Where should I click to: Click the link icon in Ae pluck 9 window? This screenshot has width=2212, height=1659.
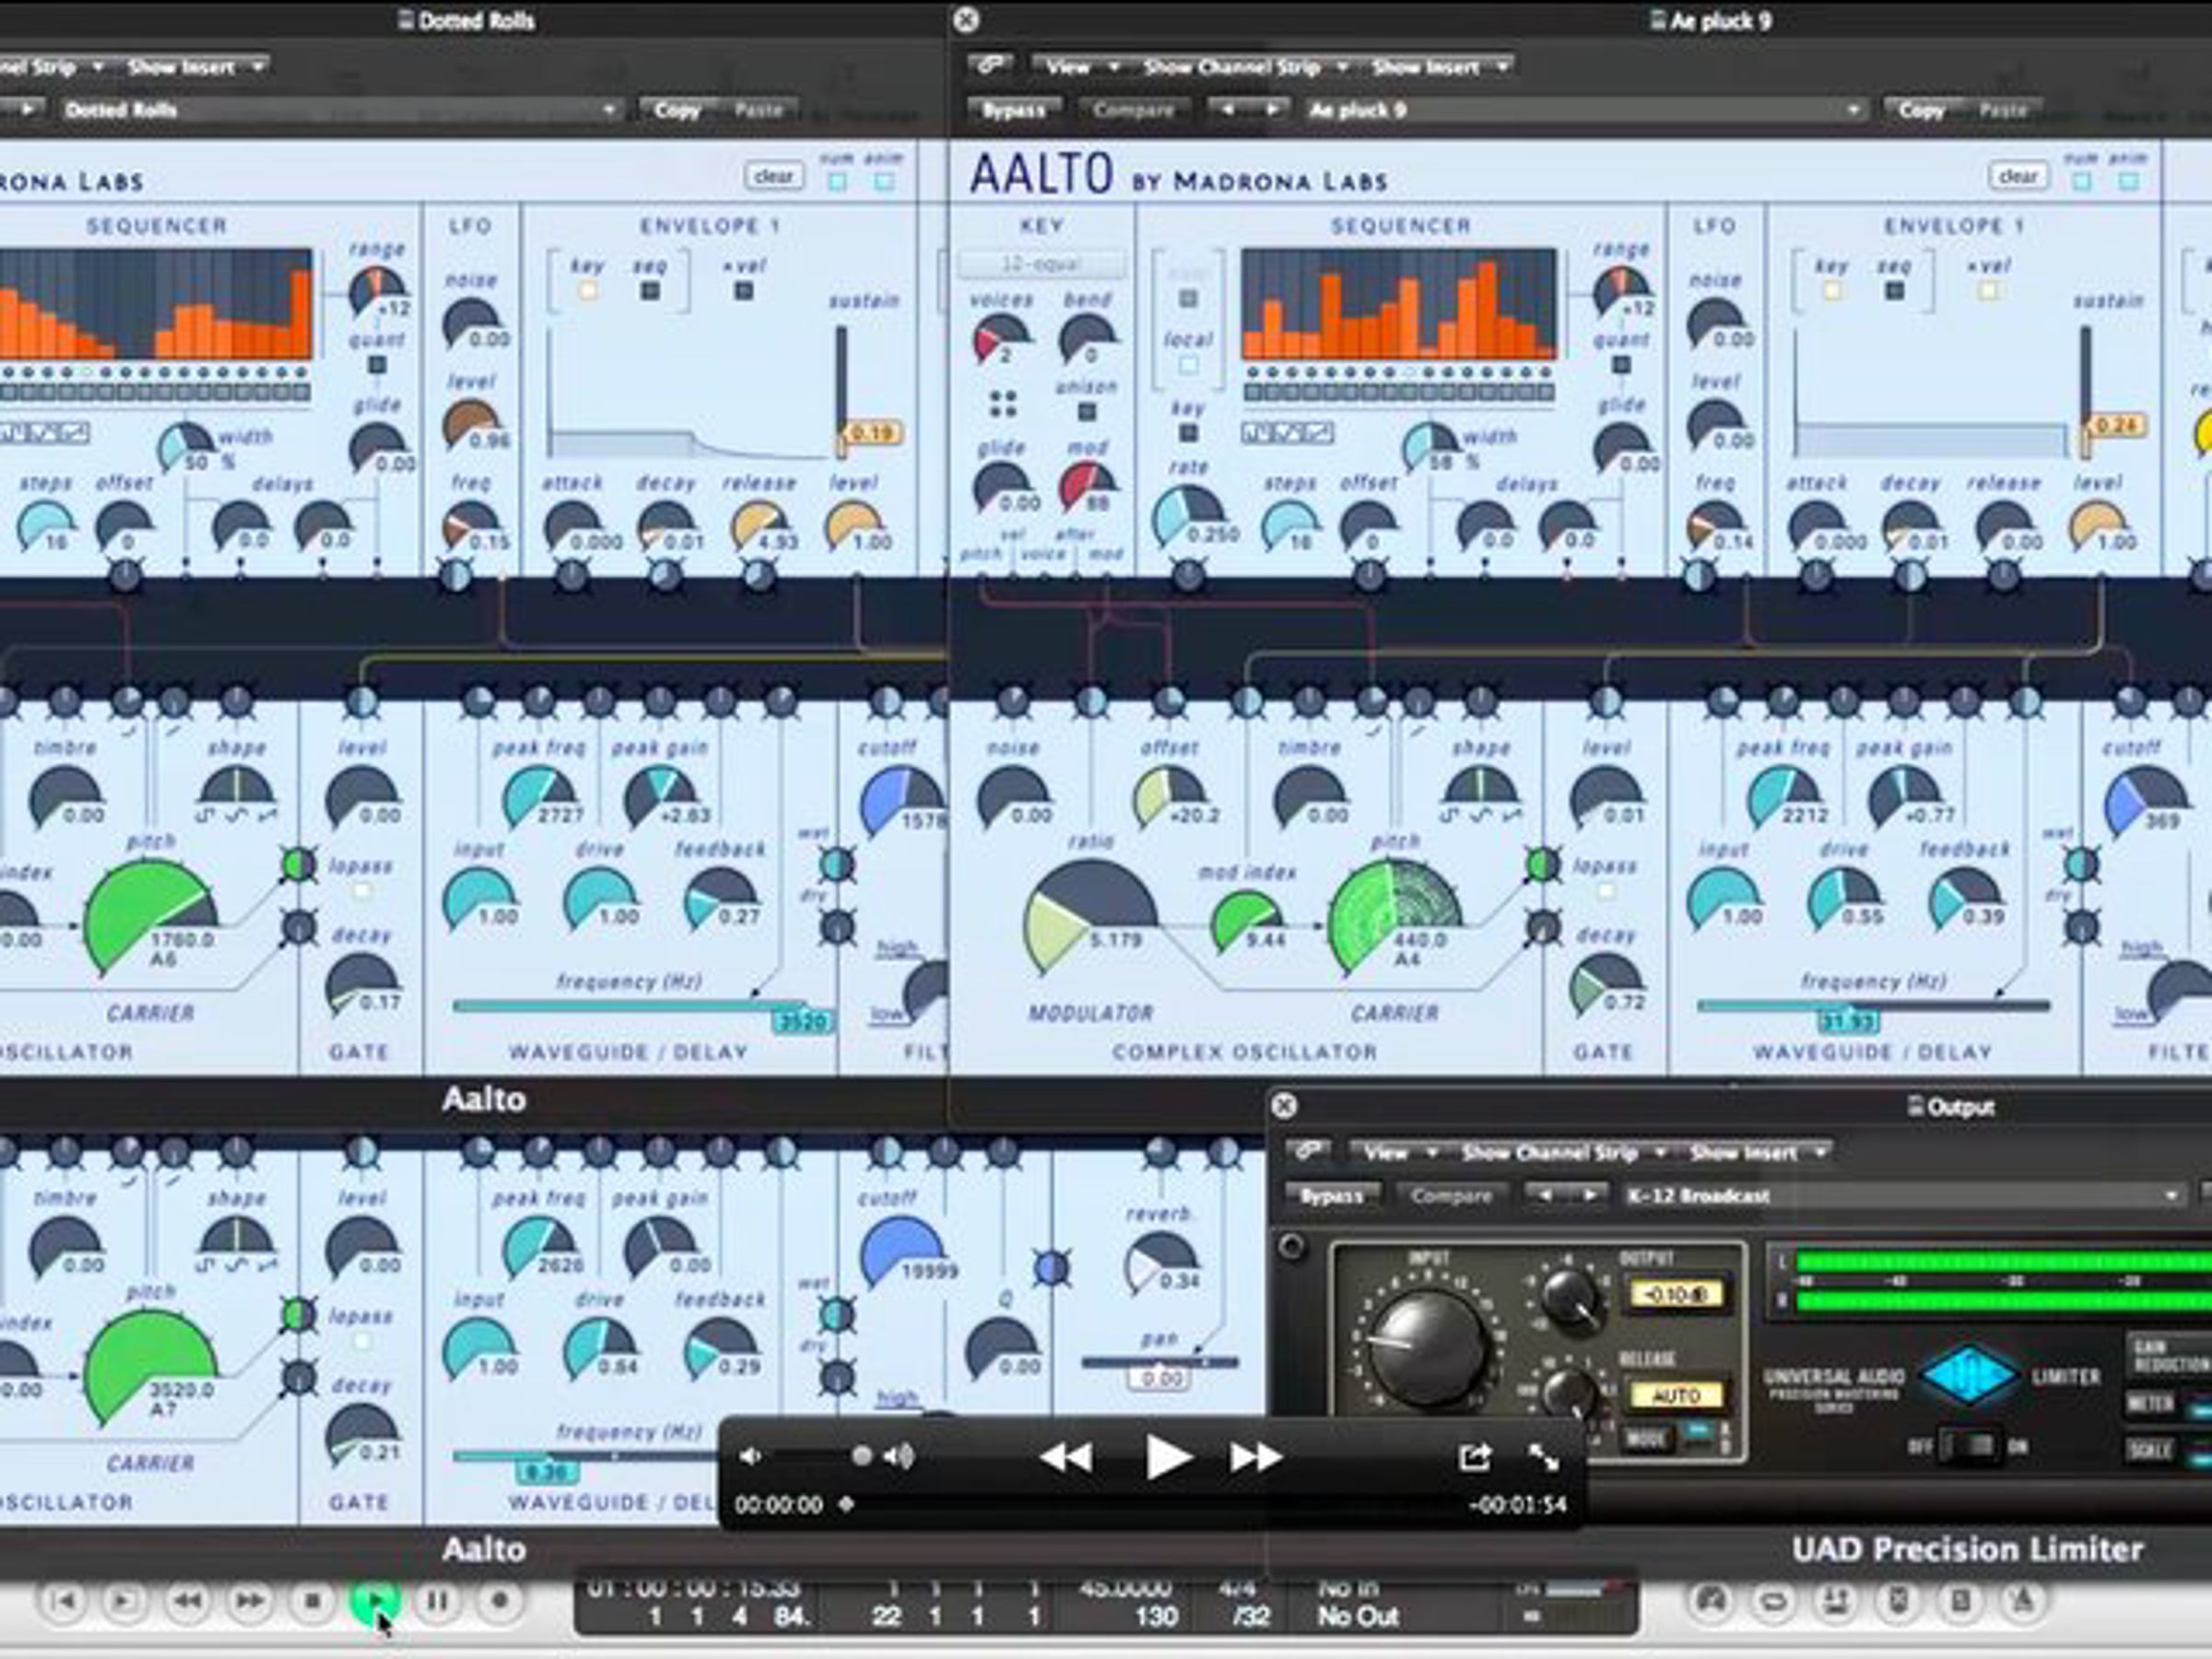coord(991,66)
